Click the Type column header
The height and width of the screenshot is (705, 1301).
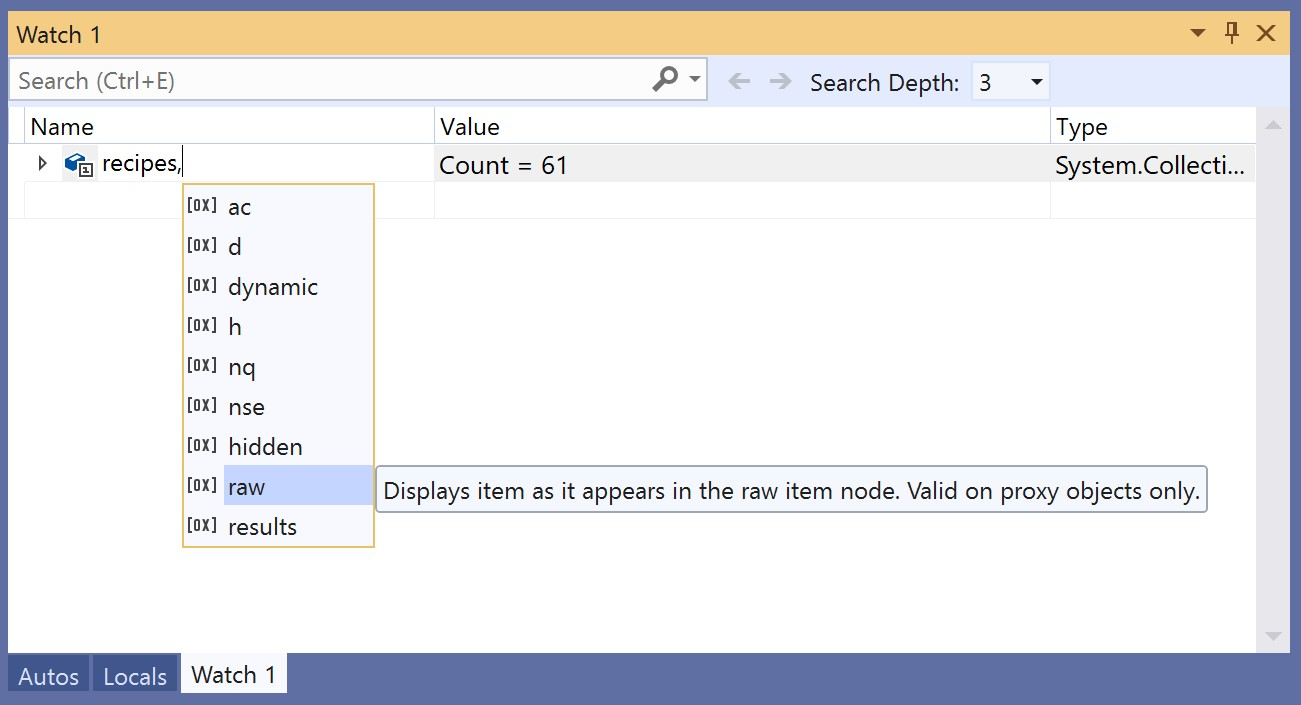[x=1081, y=126]
